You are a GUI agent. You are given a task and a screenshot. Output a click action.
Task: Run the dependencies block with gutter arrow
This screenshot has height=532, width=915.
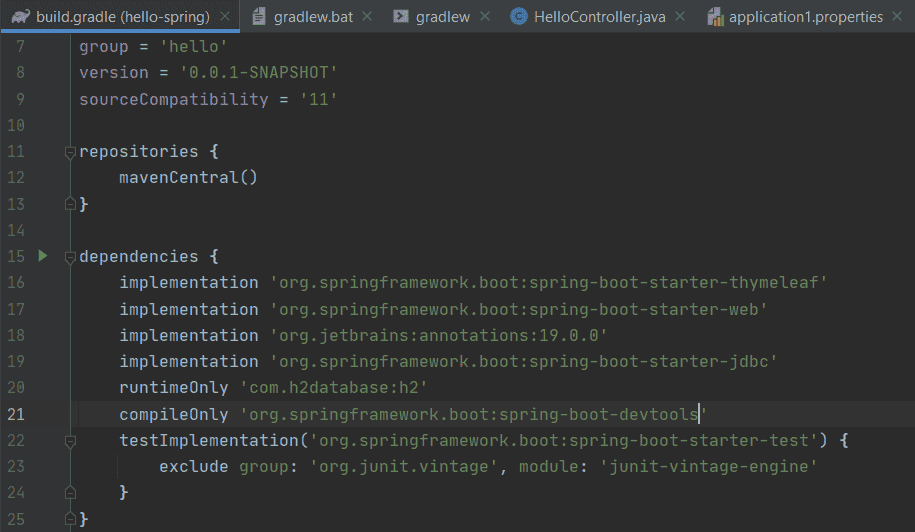43,256
